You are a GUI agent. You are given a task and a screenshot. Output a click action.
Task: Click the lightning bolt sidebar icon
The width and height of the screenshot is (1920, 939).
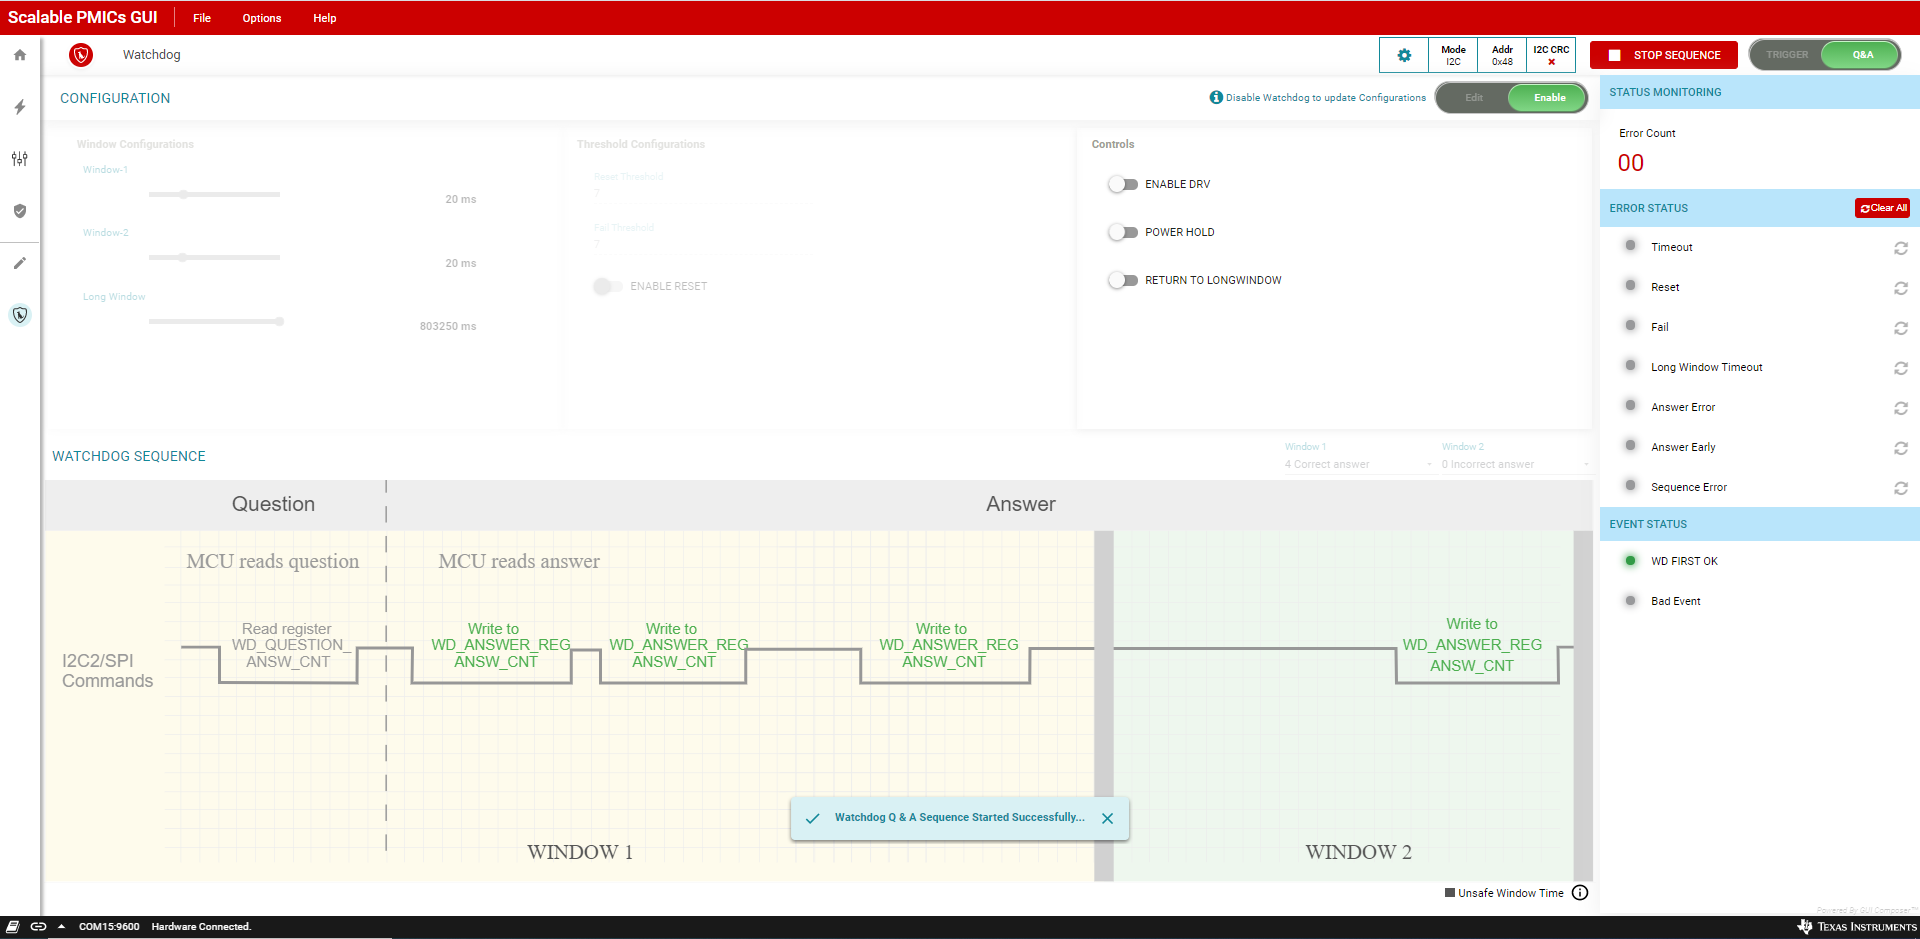tap(20, 107)
